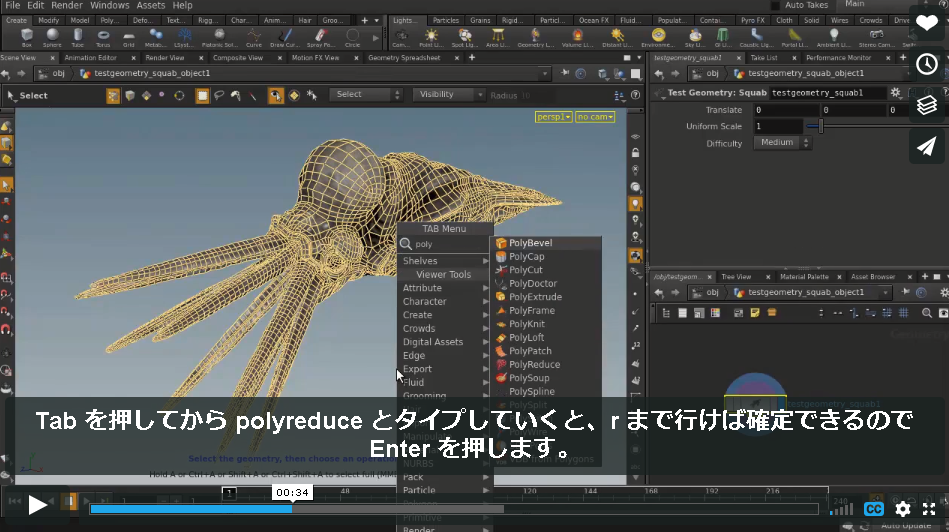949x532 pixels.
Task: Choose PolyBevel from the results list
Action: (545, 243)
